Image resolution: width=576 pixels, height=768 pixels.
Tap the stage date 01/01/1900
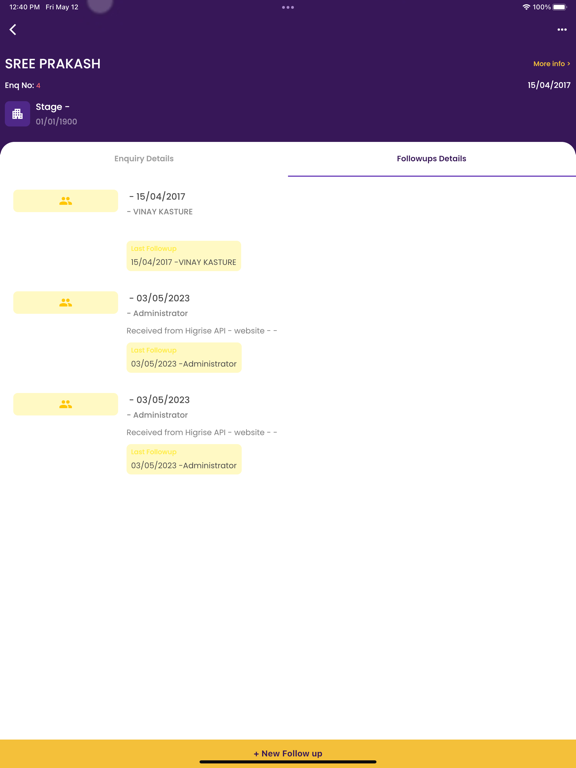56,121
